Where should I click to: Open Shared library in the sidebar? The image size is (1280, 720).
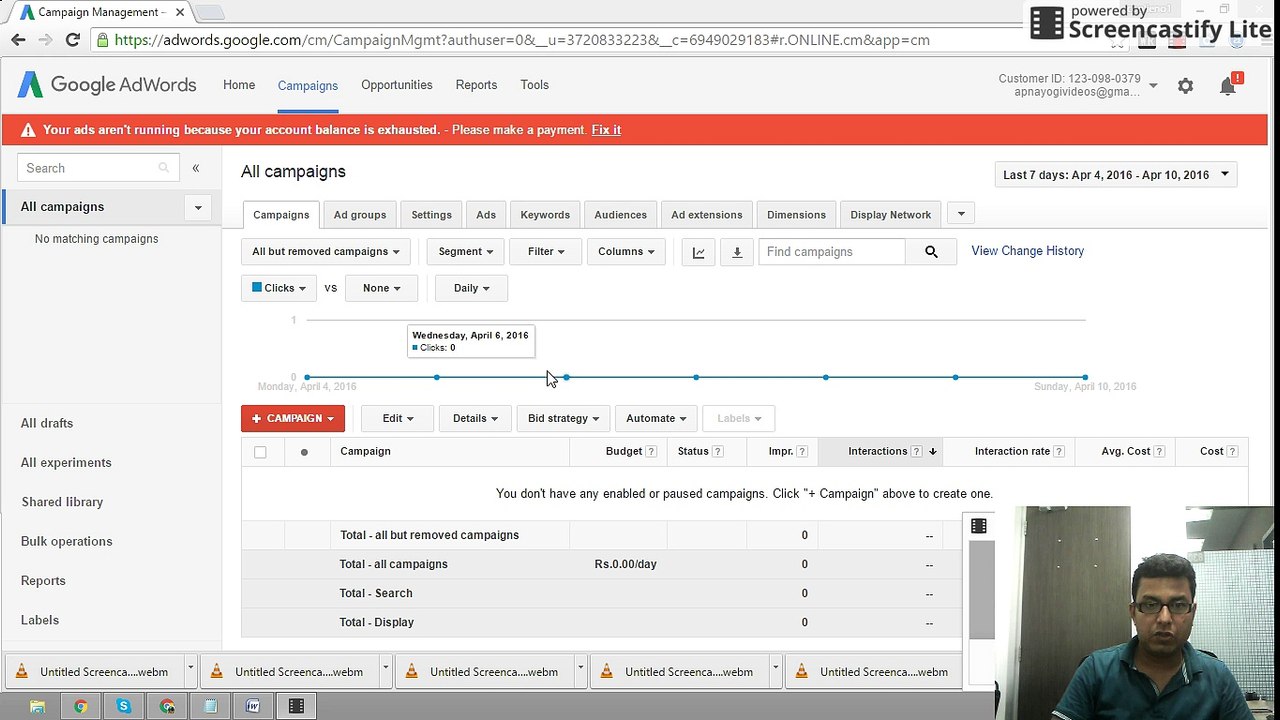62,502
